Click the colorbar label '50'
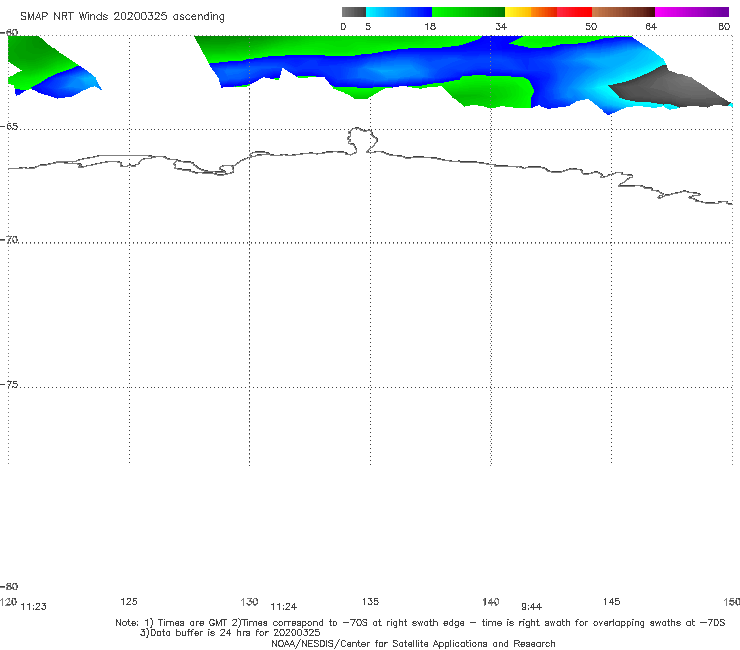This screenshot has width=740, height=650. click(x=591, y=26)
